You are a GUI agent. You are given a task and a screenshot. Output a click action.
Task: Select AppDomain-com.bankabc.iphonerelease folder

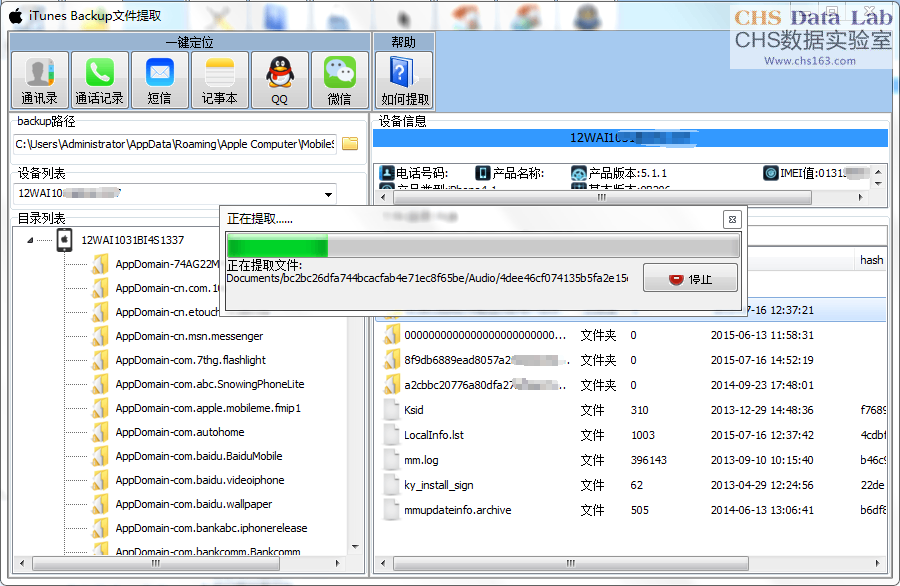pos(211,528)
